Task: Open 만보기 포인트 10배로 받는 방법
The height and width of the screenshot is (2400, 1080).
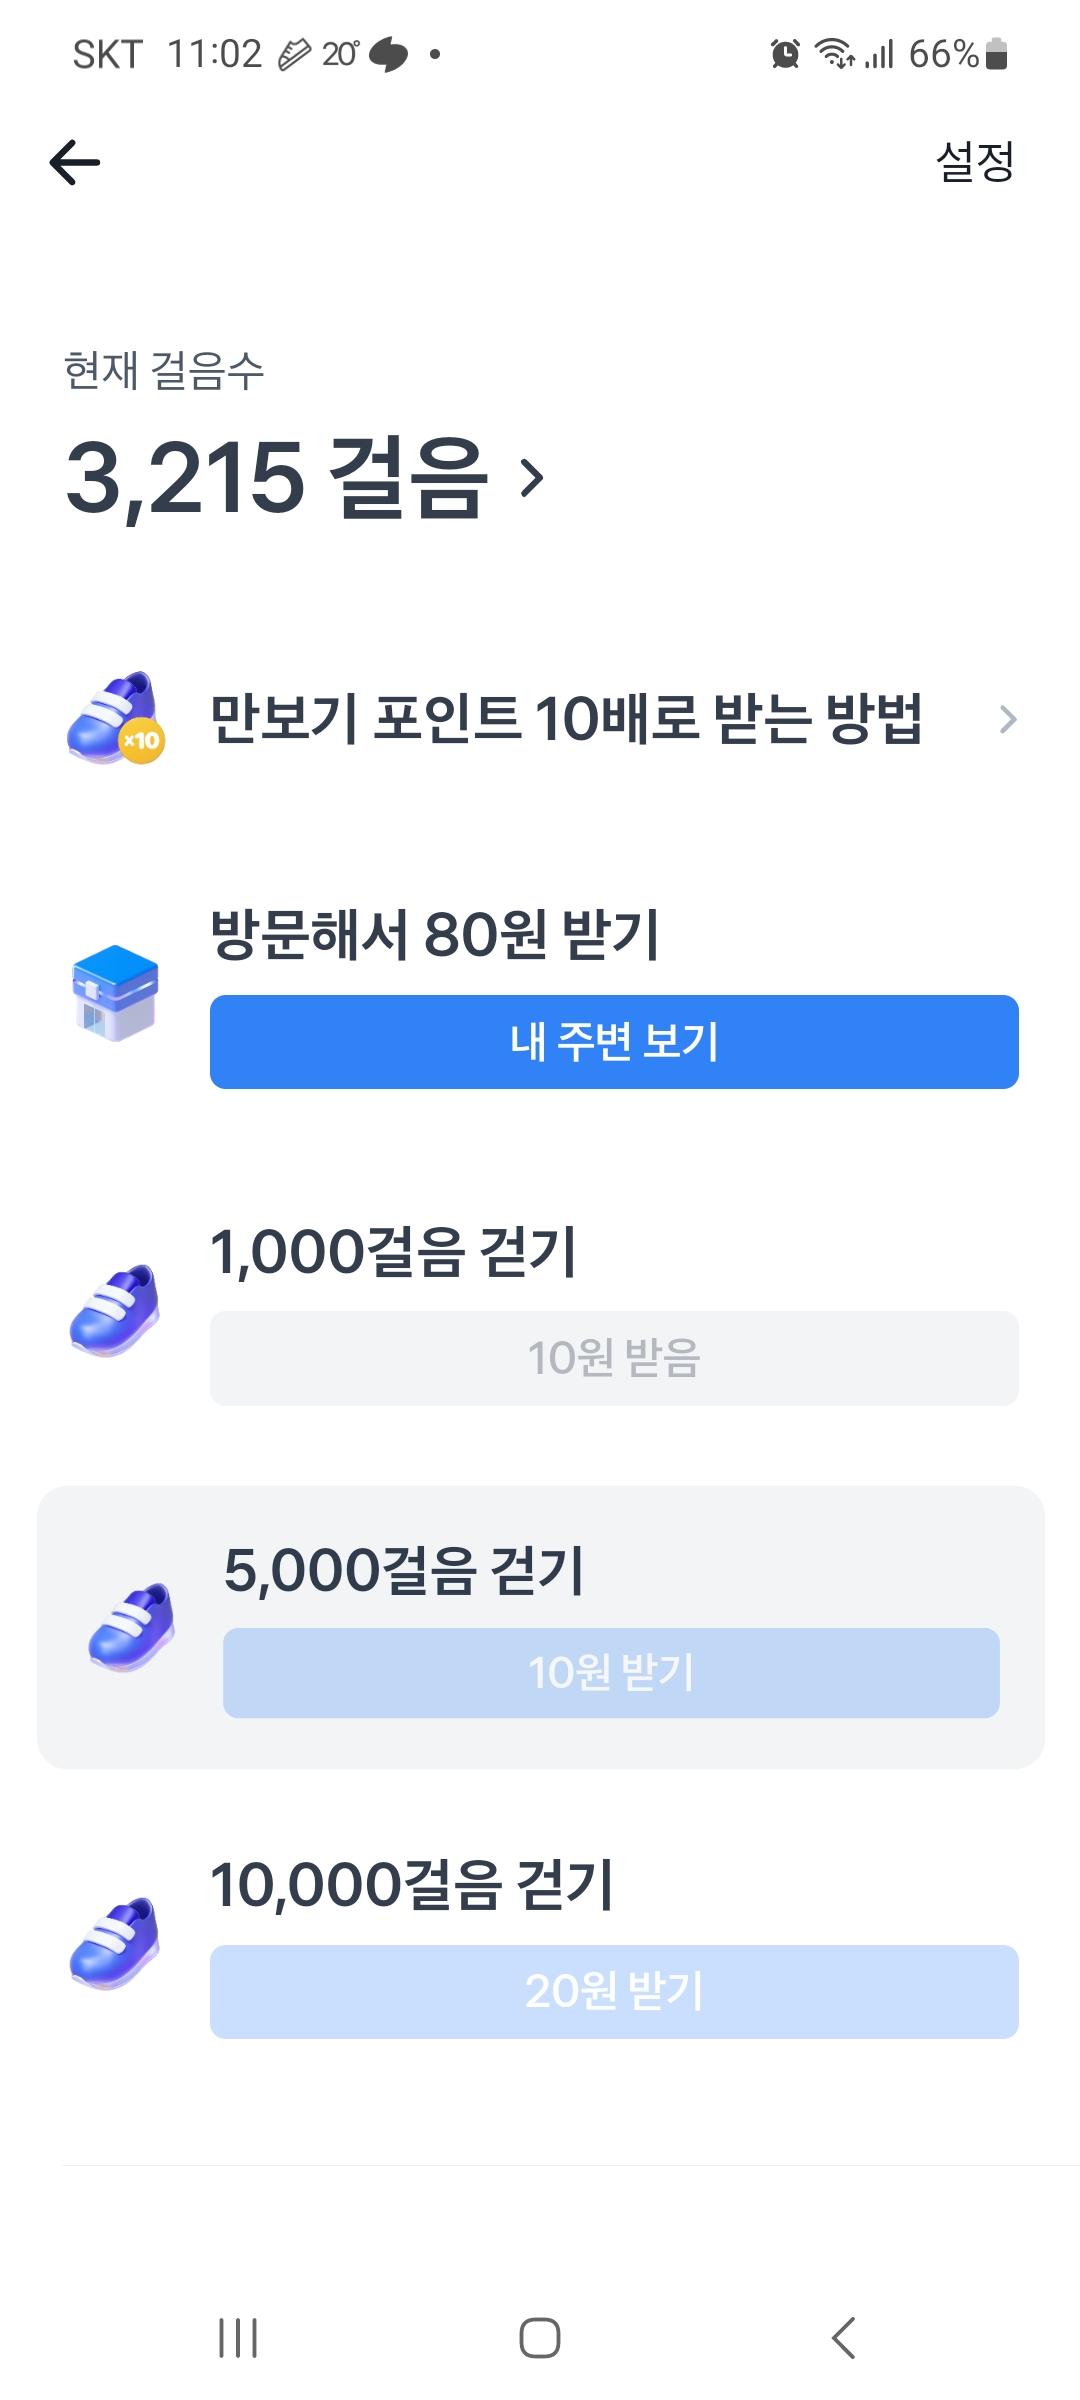Action: click(566, 718)
